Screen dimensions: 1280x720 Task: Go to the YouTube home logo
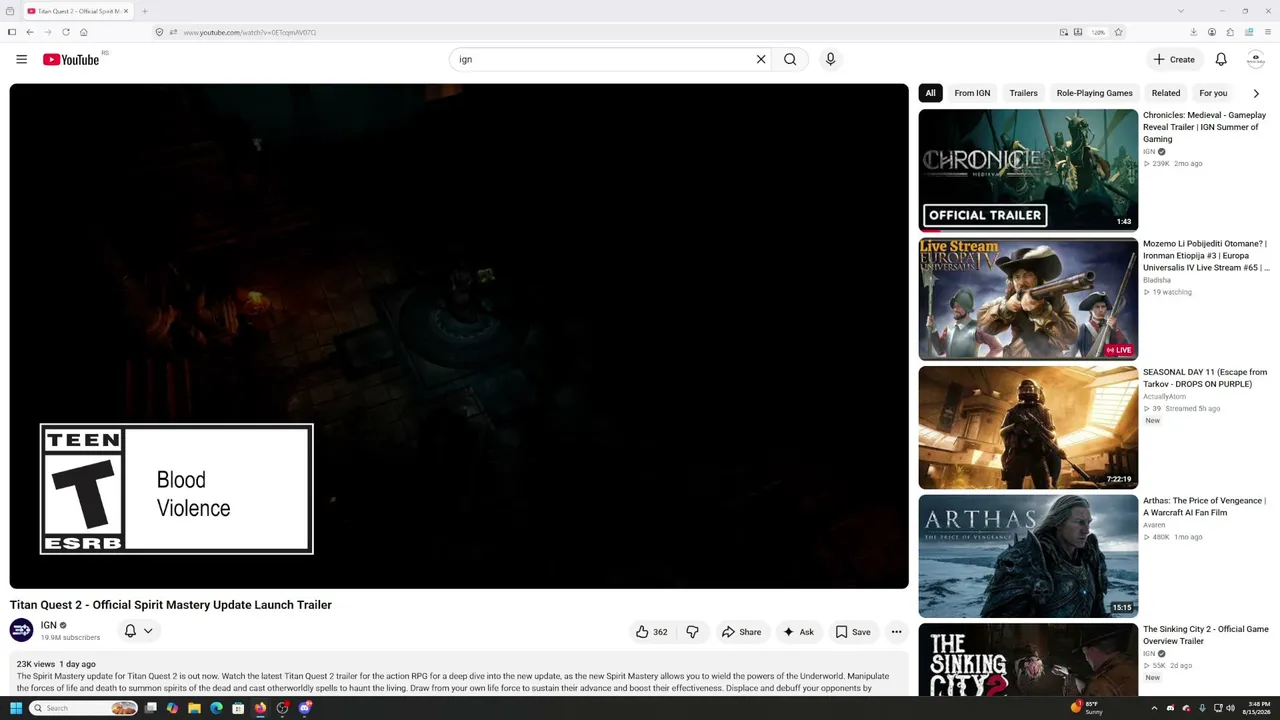[71, 60]
